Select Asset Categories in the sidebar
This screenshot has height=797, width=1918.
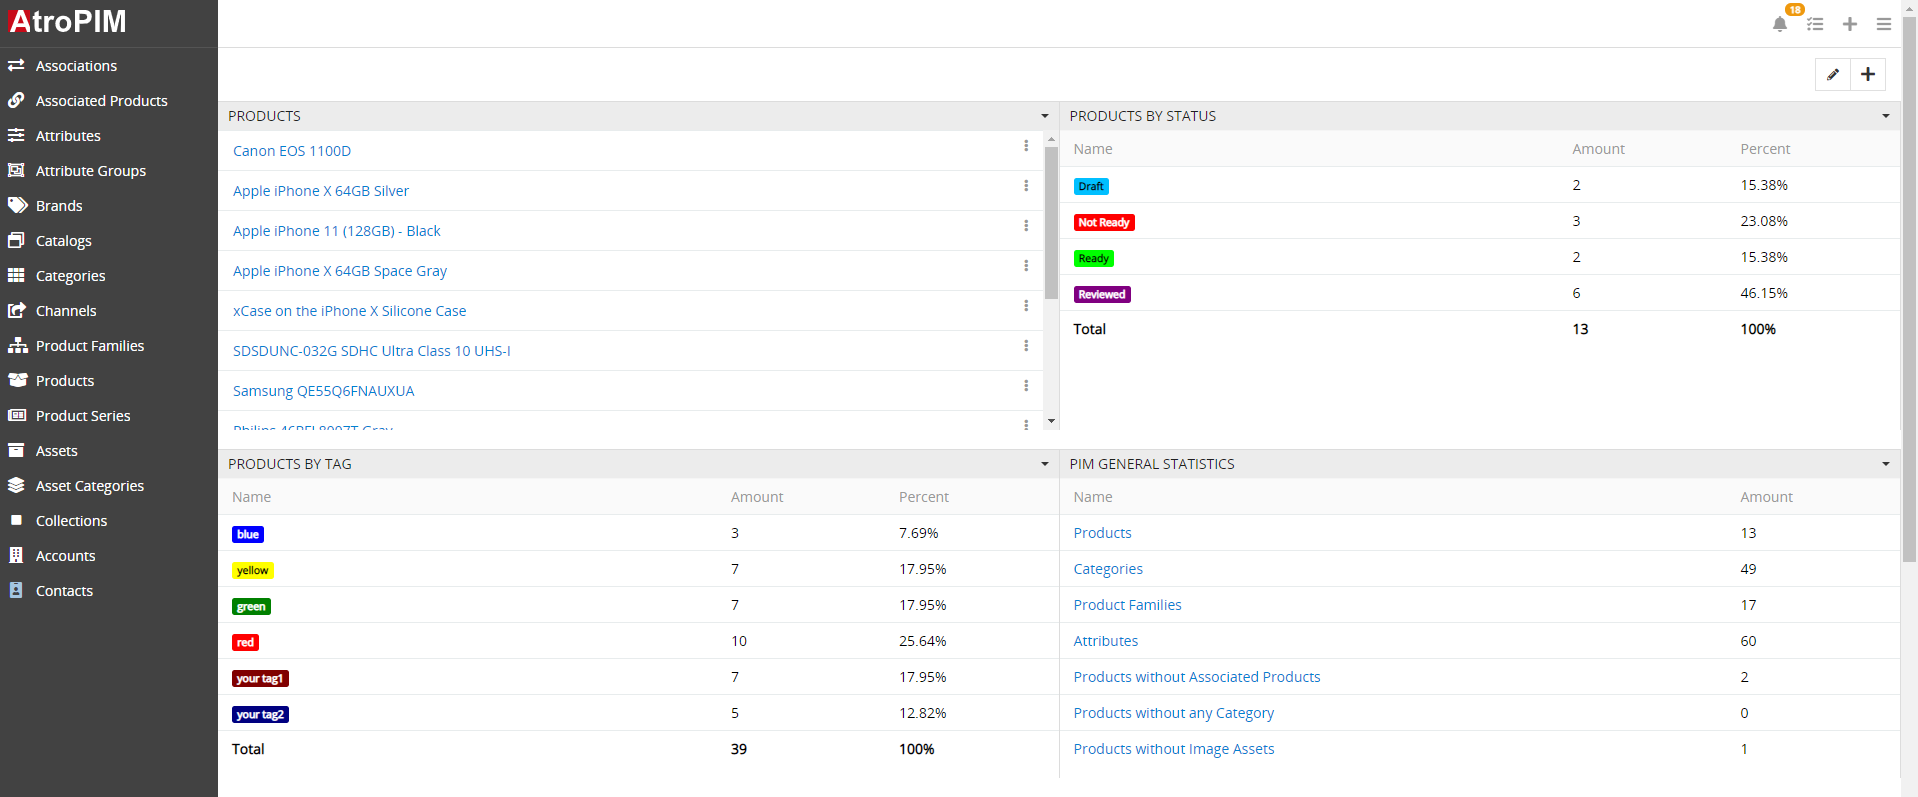coord(89,486)
